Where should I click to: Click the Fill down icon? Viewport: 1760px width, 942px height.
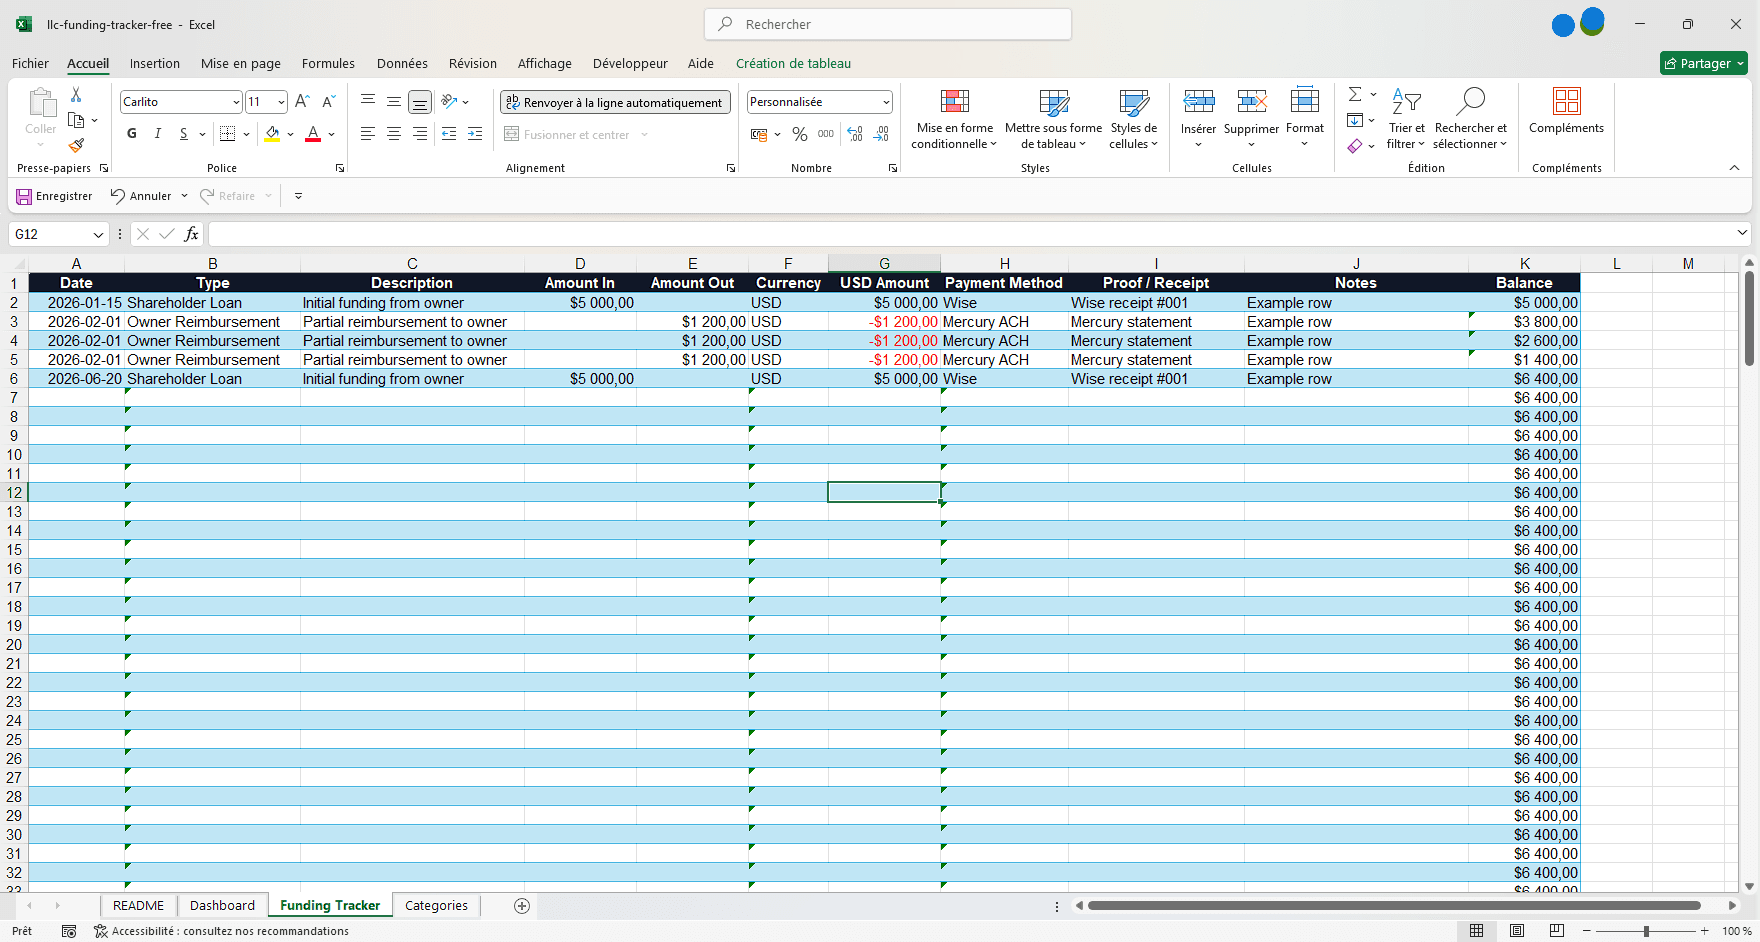click(x=1355, y=120)
